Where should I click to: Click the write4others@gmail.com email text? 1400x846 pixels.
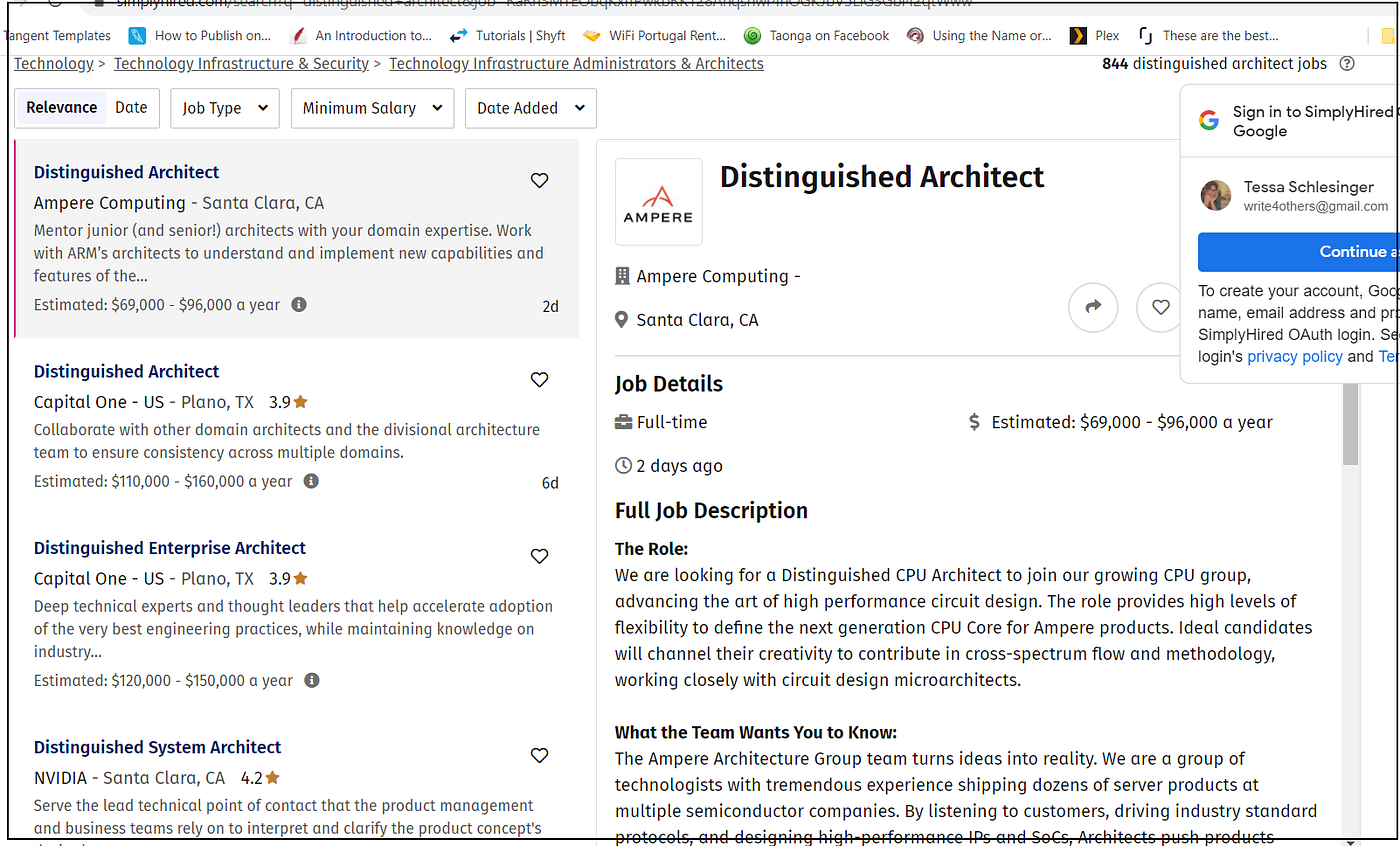(x=1316, y=207)
